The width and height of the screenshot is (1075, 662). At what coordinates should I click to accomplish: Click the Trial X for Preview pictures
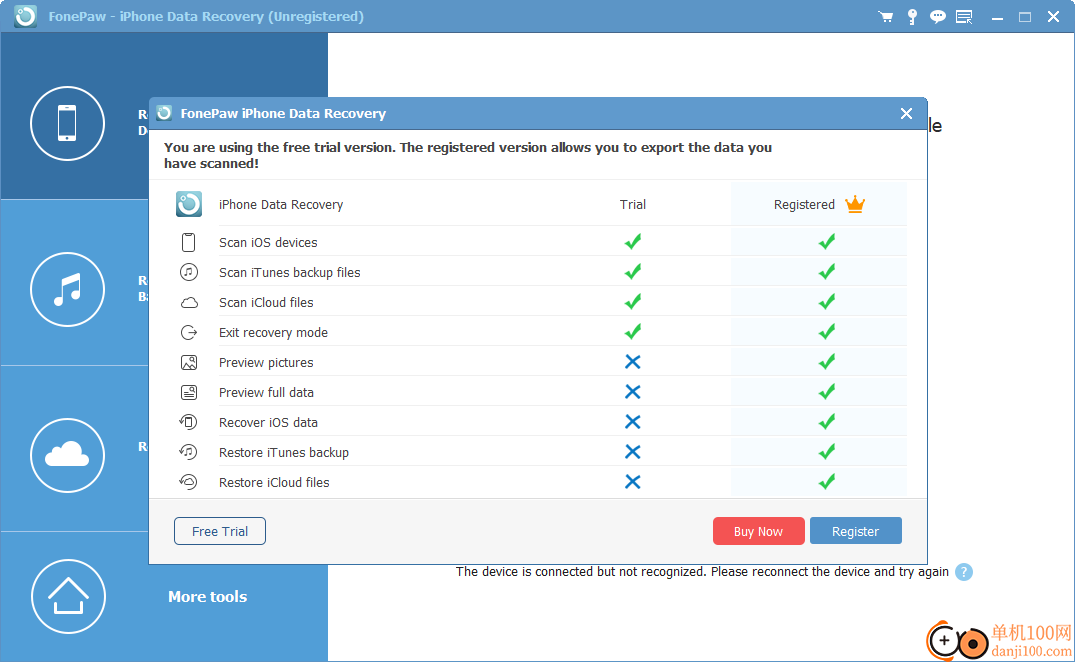pos(633,362)
